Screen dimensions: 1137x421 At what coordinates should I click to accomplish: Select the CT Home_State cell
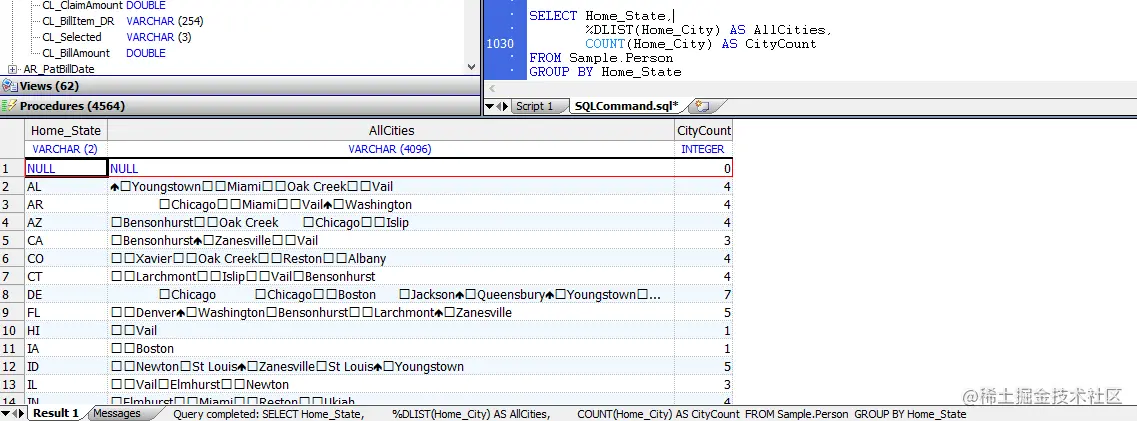pyautogui.click(x=66, y=277)
